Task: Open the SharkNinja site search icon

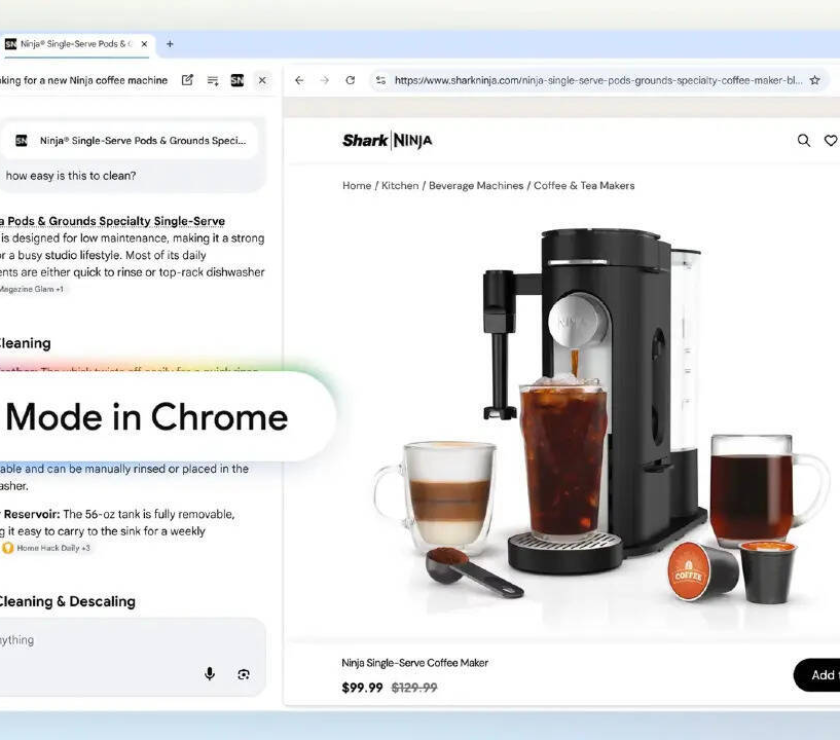Action: [x=803, y=141]
